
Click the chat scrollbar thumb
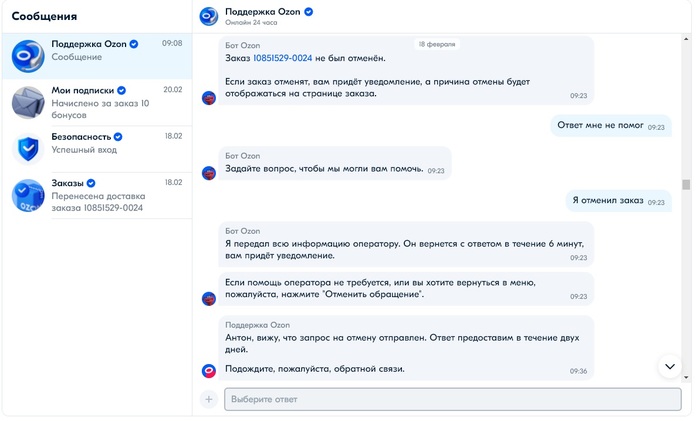coord(686,184)
